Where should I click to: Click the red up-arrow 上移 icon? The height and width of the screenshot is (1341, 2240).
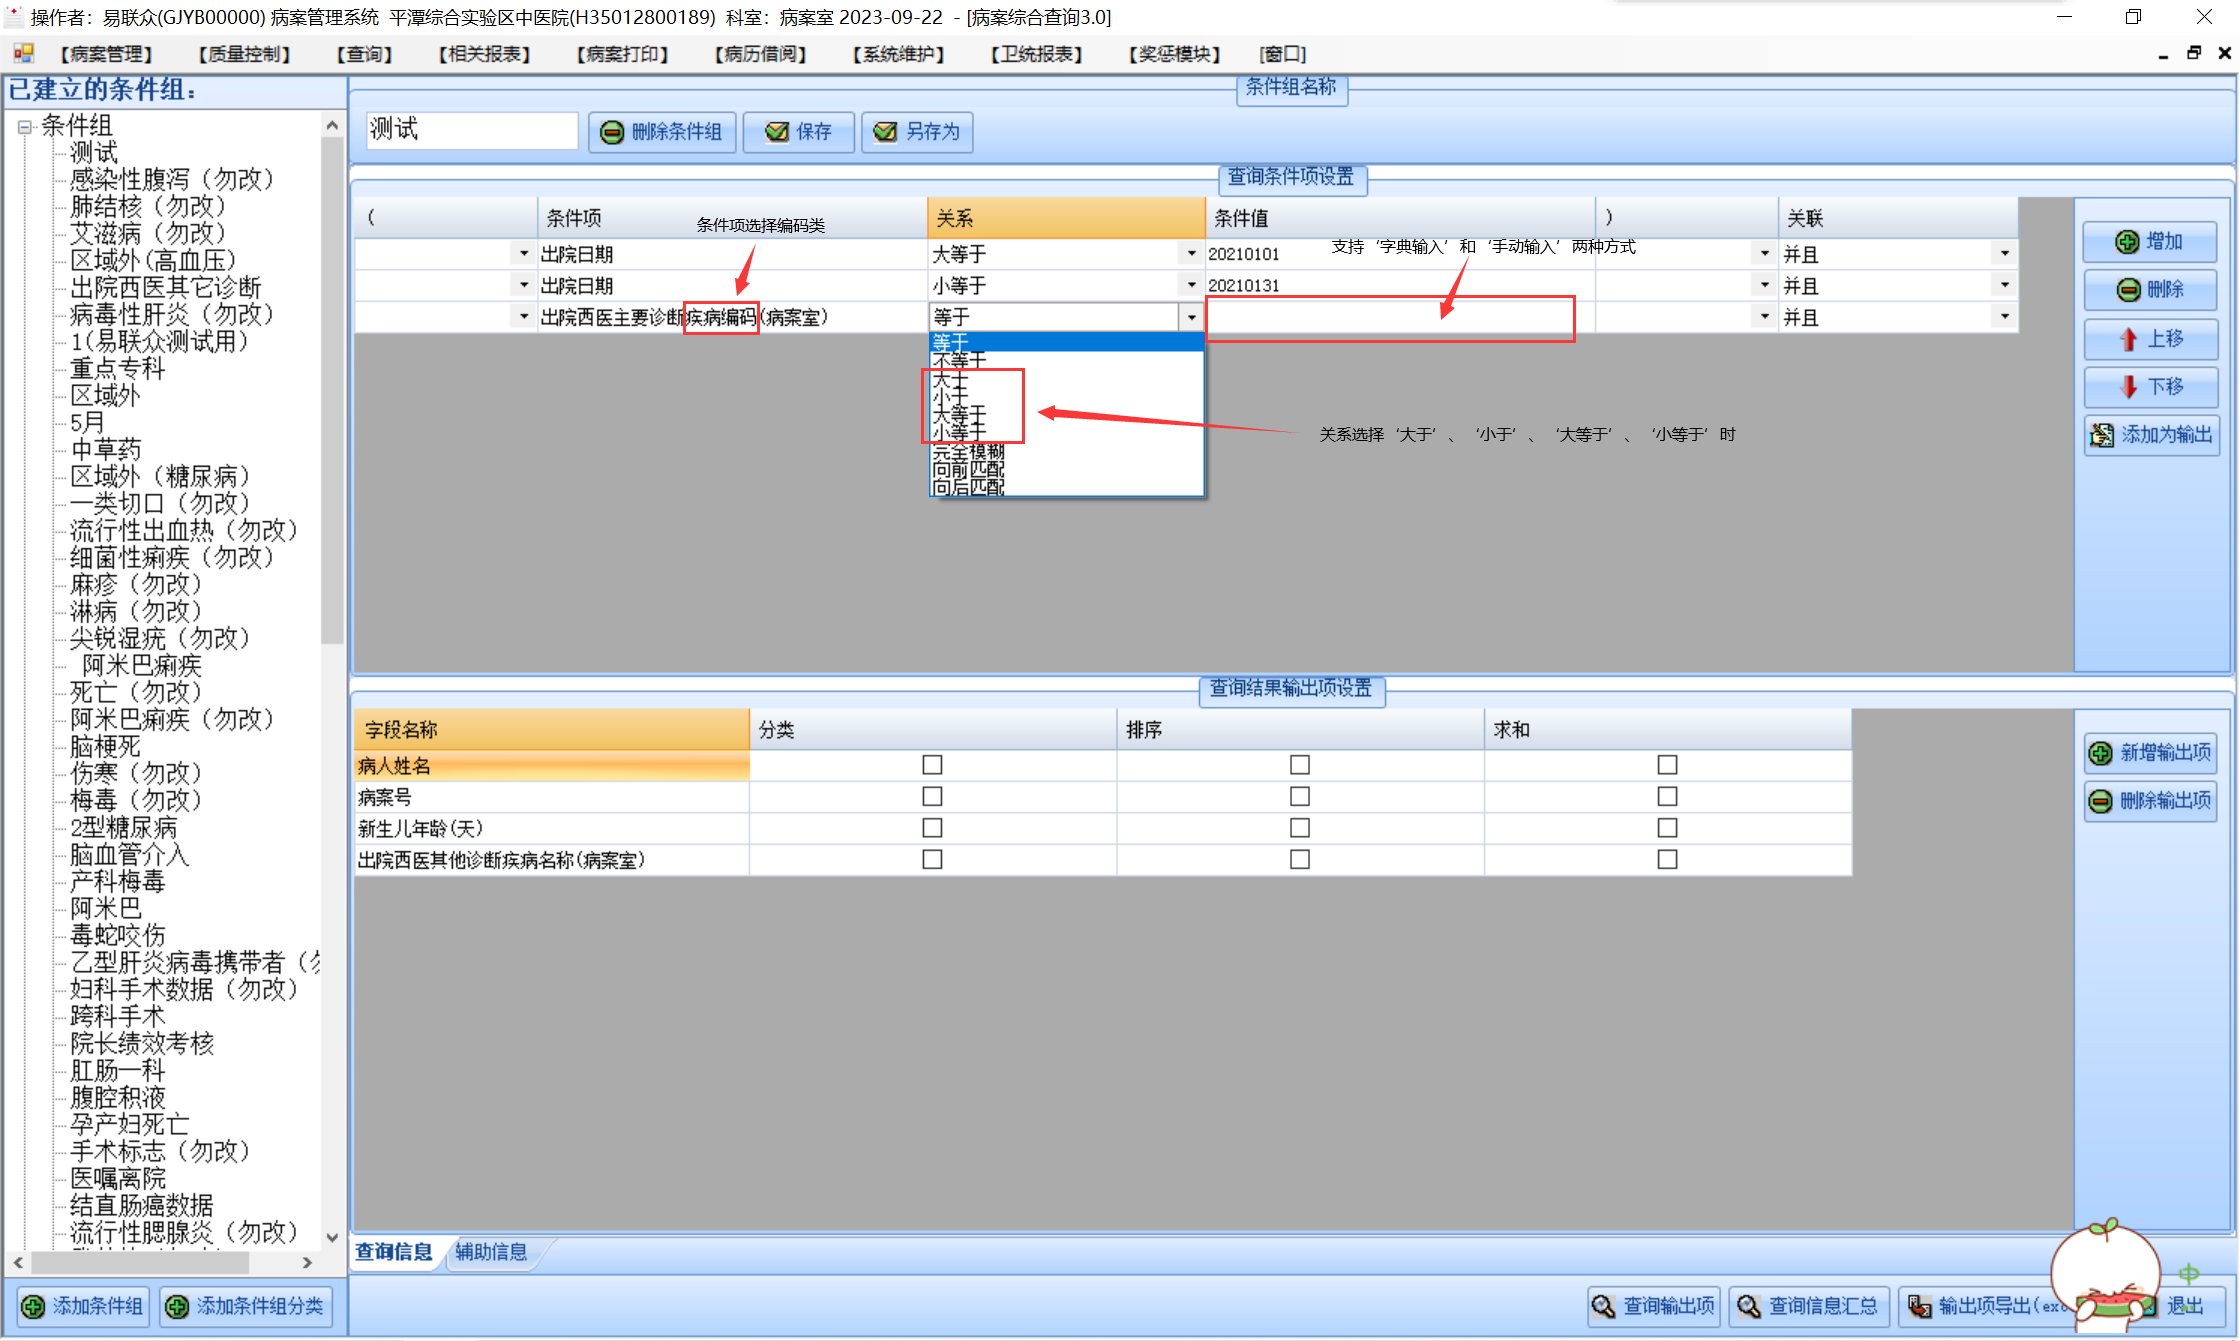tap(2128, 339)
